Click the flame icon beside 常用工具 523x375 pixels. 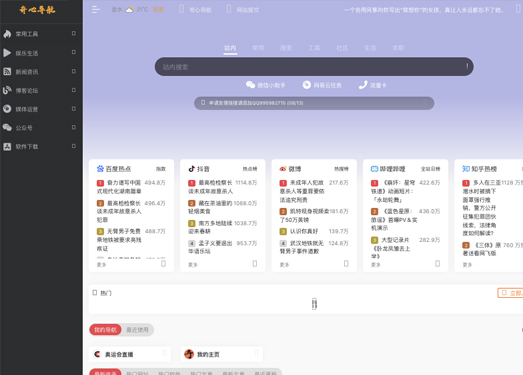pyautogui.click(x=7, y=34)
